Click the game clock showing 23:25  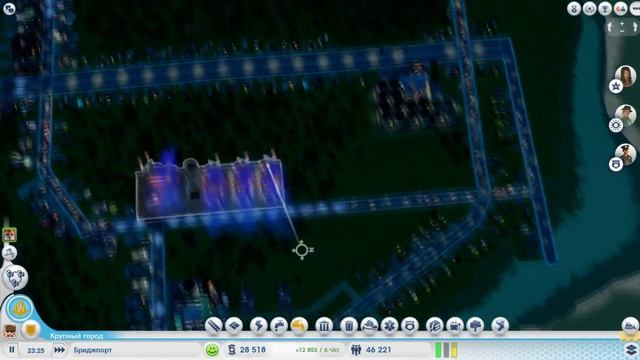tap(36, 350)
